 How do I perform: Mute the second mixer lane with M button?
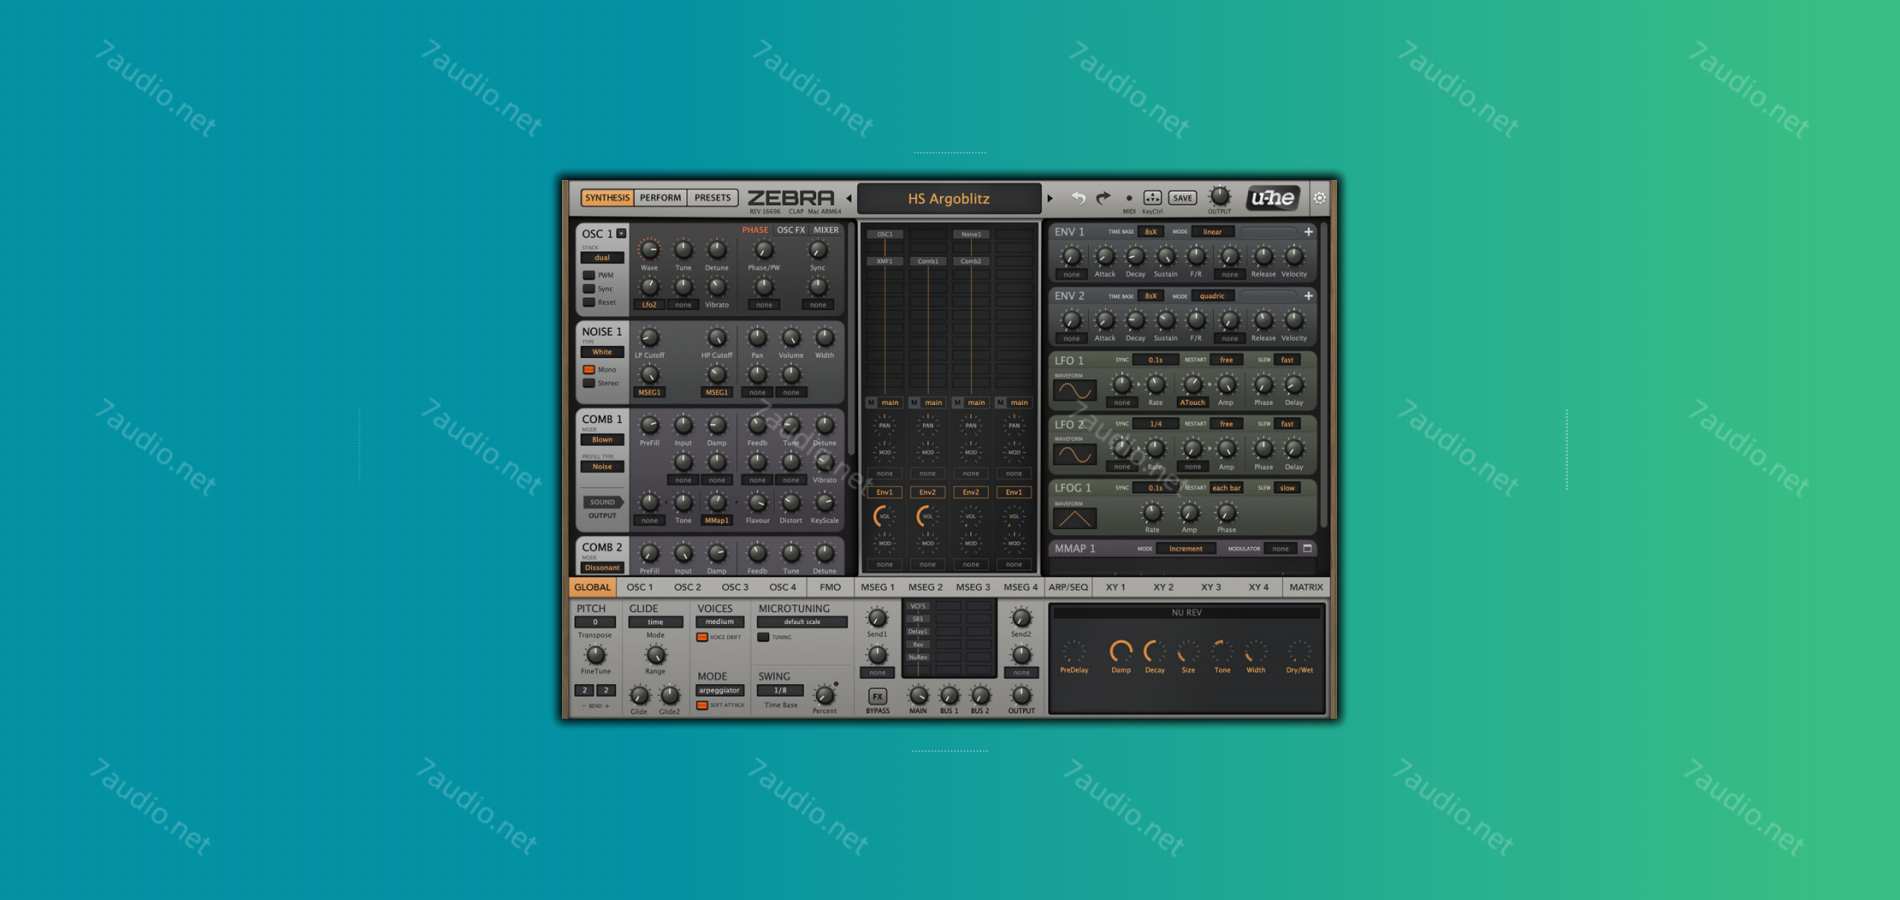[x=914, y=402]
